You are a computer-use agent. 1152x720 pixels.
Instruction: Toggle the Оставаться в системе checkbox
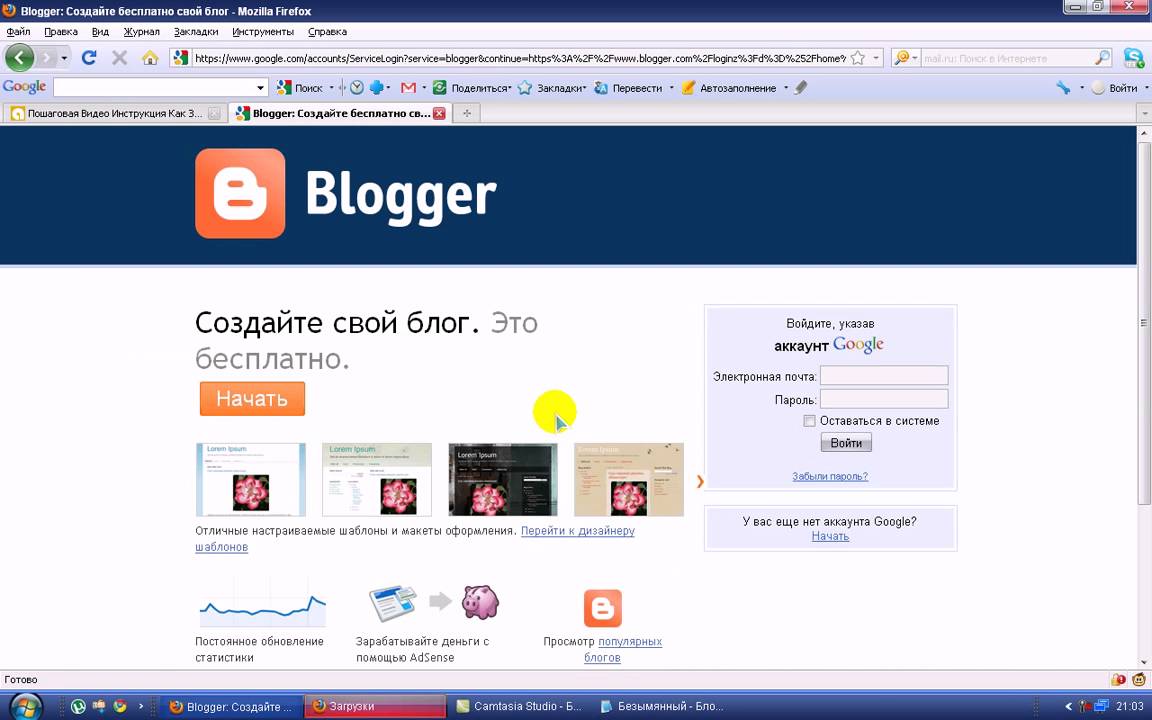pos(809,421)
